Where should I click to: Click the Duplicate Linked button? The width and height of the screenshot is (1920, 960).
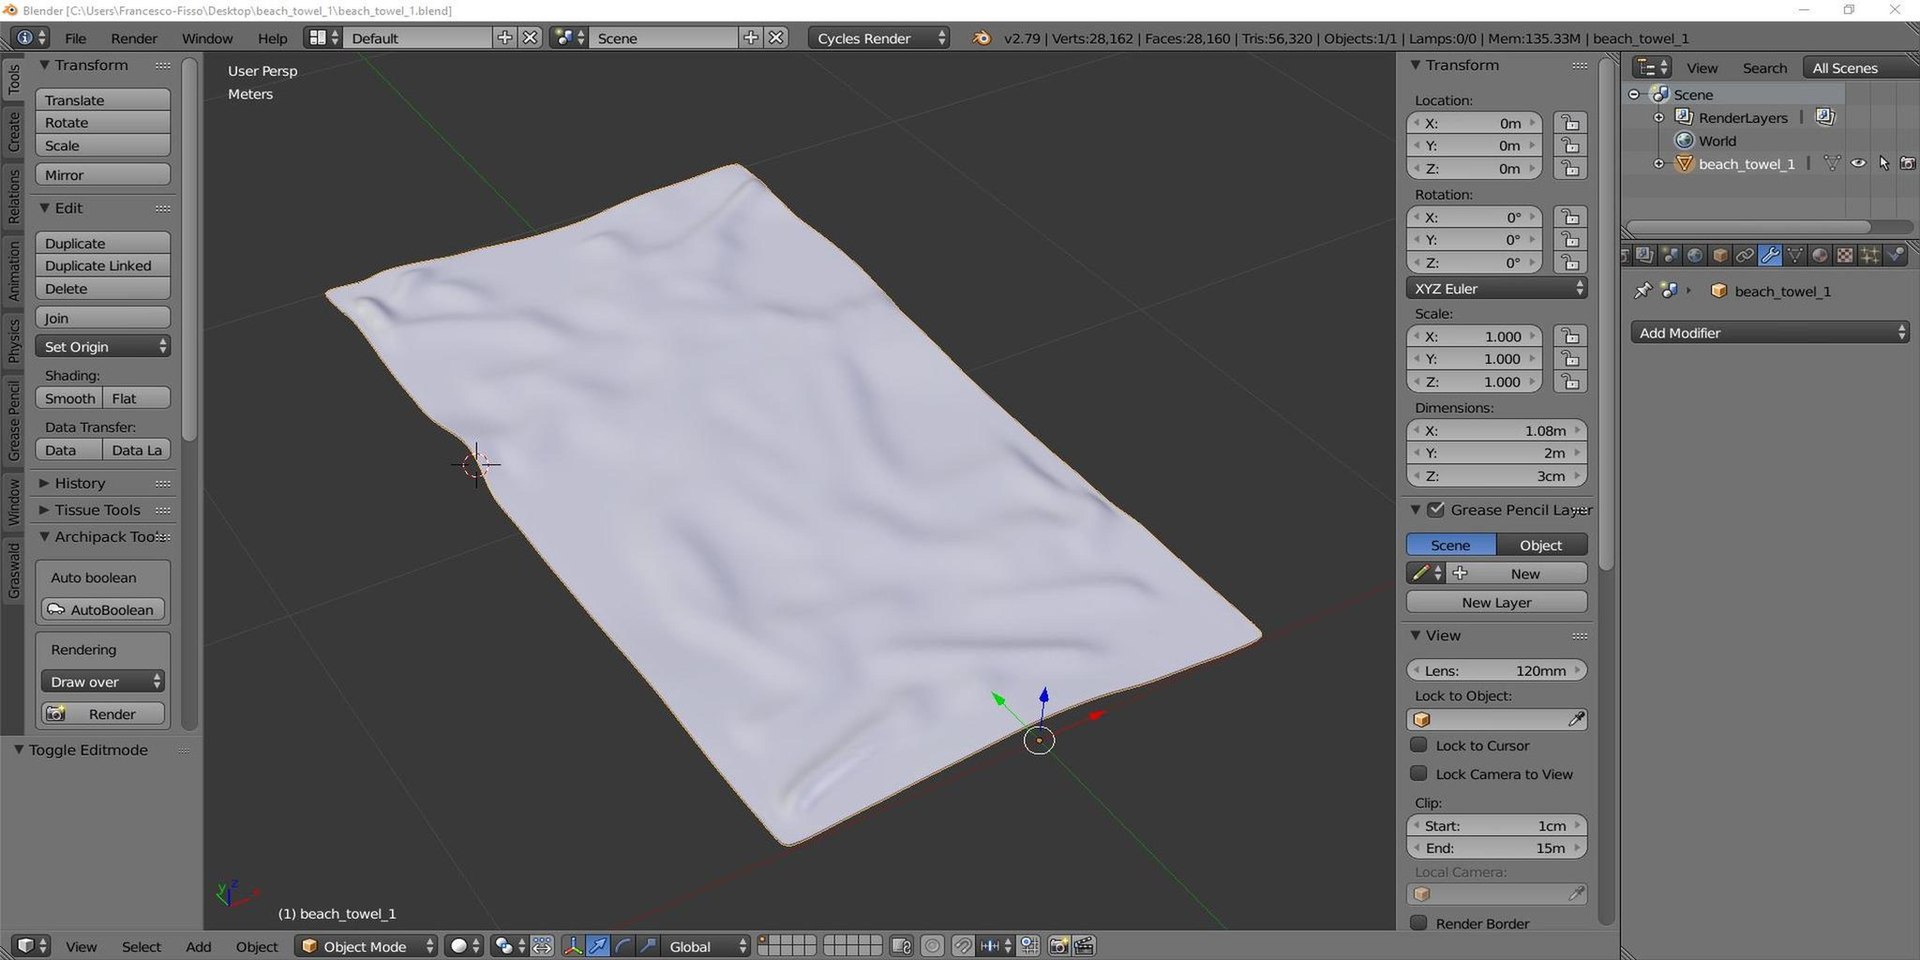tap(103, 266)
